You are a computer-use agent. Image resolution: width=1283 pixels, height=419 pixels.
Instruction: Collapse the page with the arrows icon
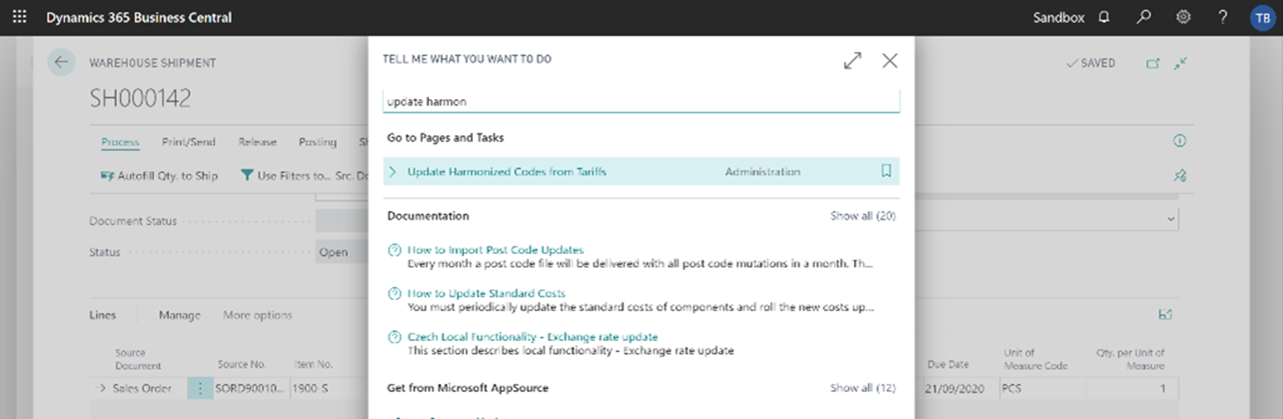point(1181,63)
